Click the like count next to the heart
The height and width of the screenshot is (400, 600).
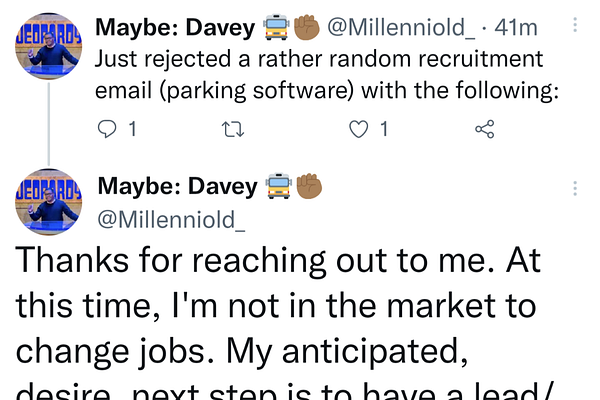pyautogui.click(x=384, y=129)
